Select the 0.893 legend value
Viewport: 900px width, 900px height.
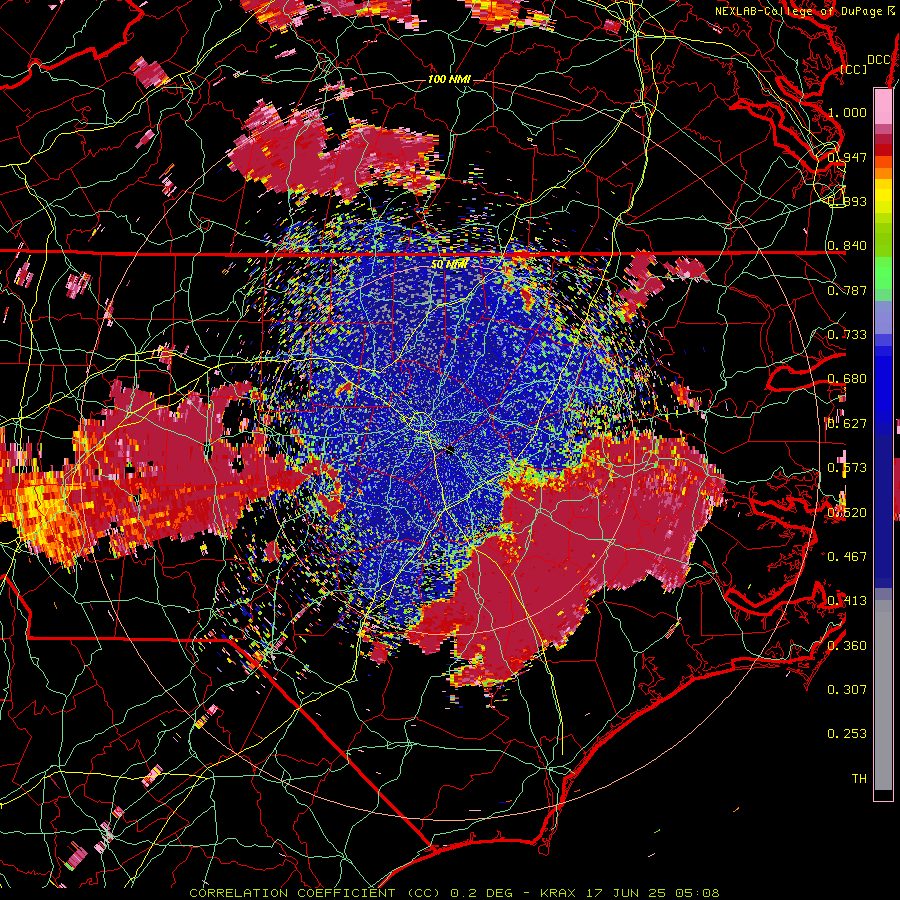click(847, 201)
